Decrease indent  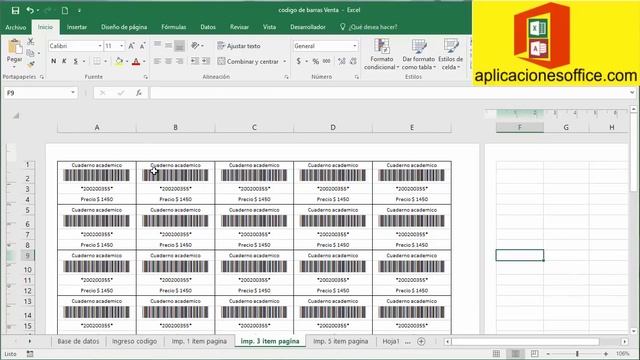[195, 61]
